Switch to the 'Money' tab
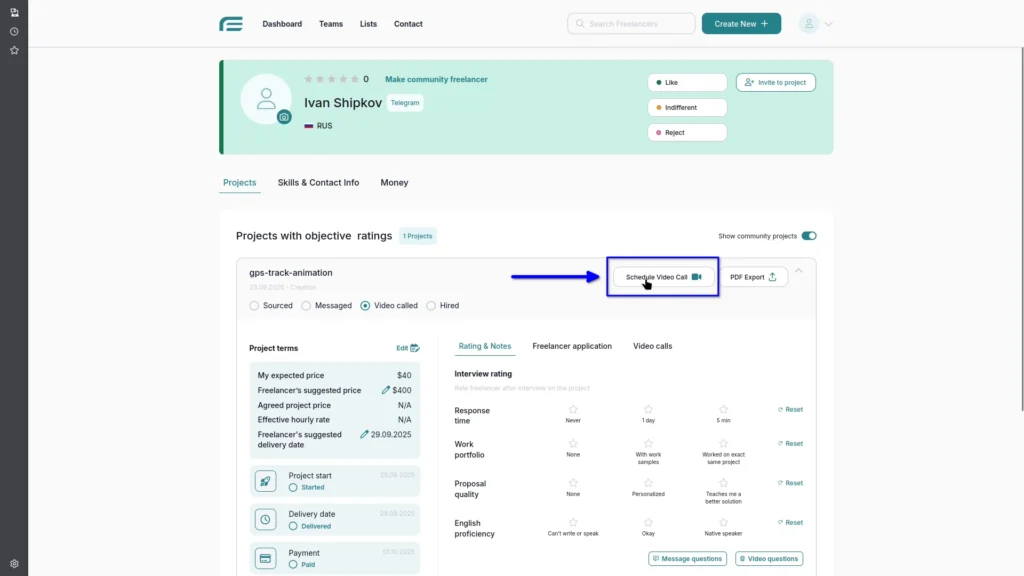Screen dimensions: 1024x576 [x=394, y=182]
